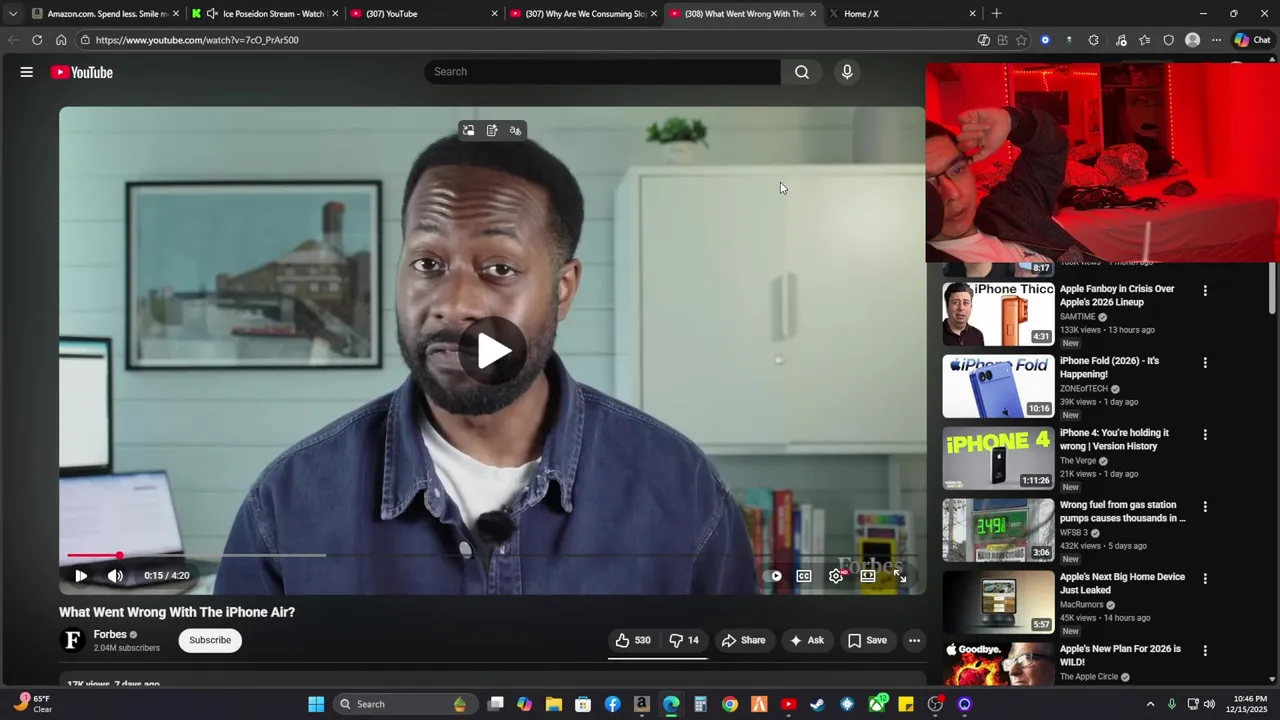Open the taskbar clock and date
The width and height of the screenshot is (1280, 720).
click(x=1250, y=704)
